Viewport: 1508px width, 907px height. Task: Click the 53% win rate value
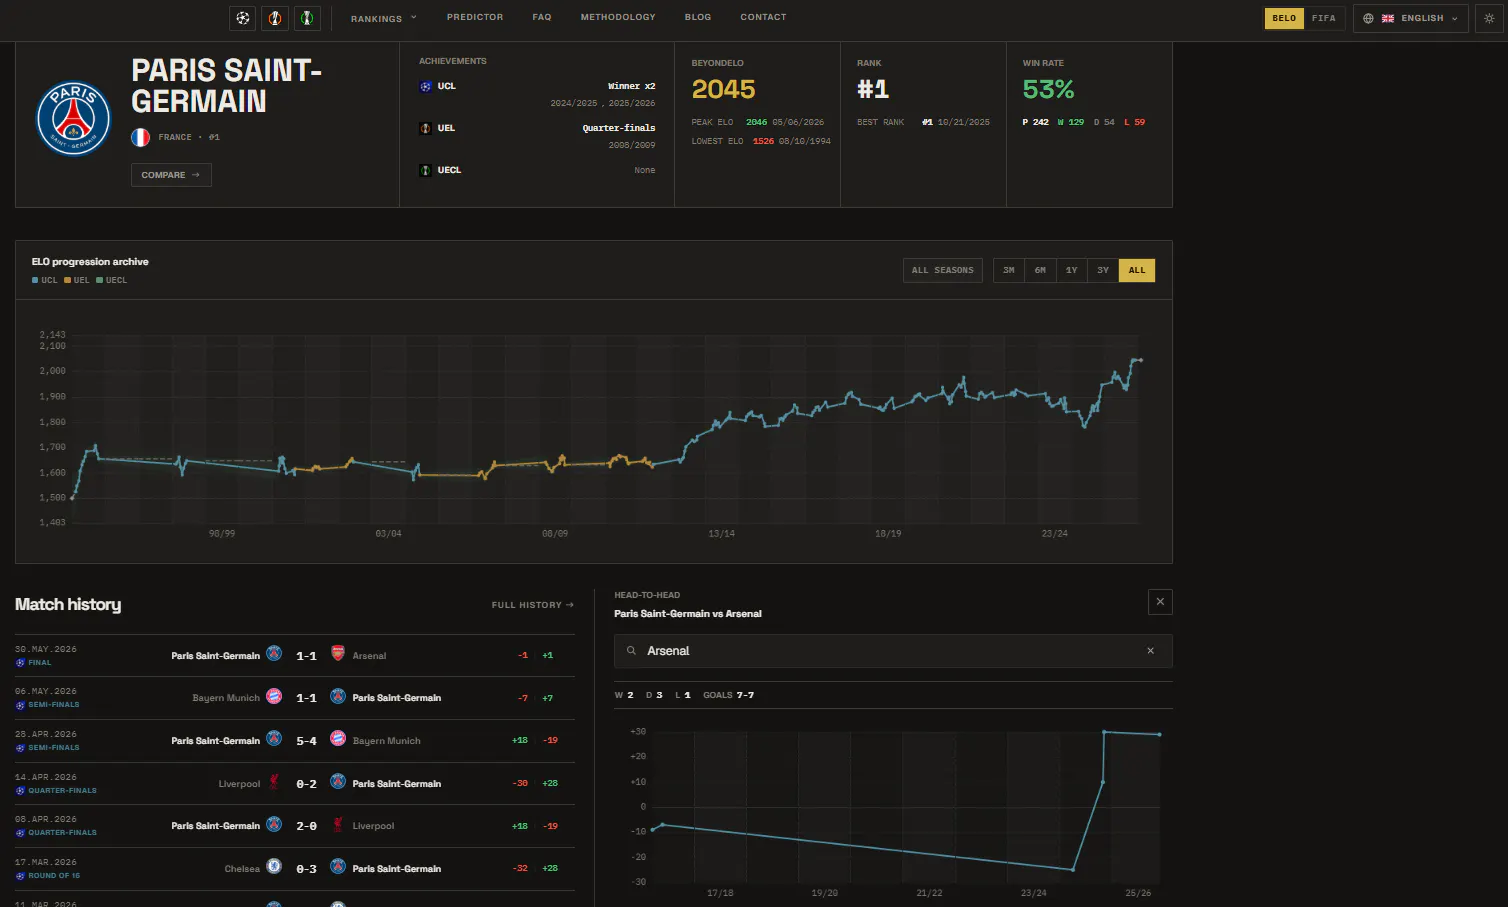1048,90
